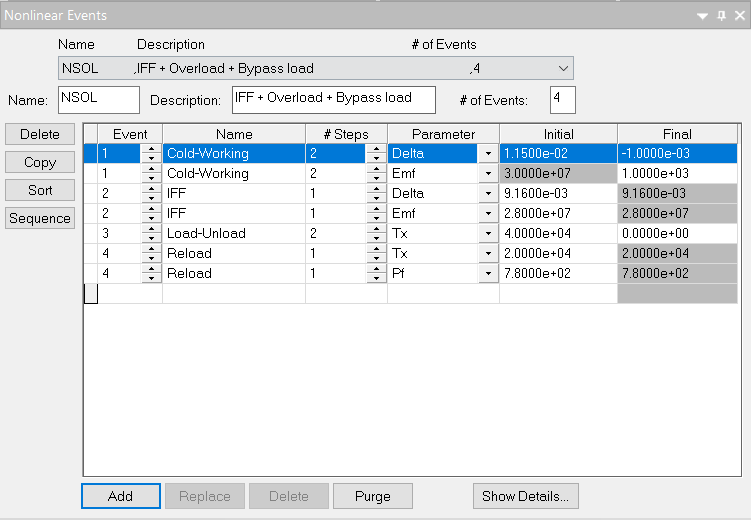The width and height of the screenshot is (751, 520).
Task: Click the Description field with IFF text
Action: click(333, 99)
